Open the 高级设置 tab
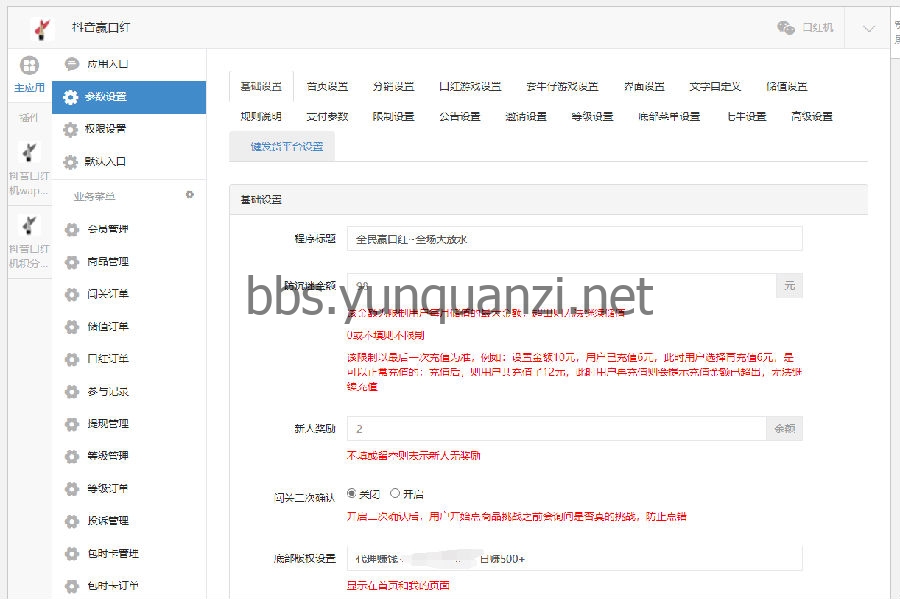 point(811,116)
